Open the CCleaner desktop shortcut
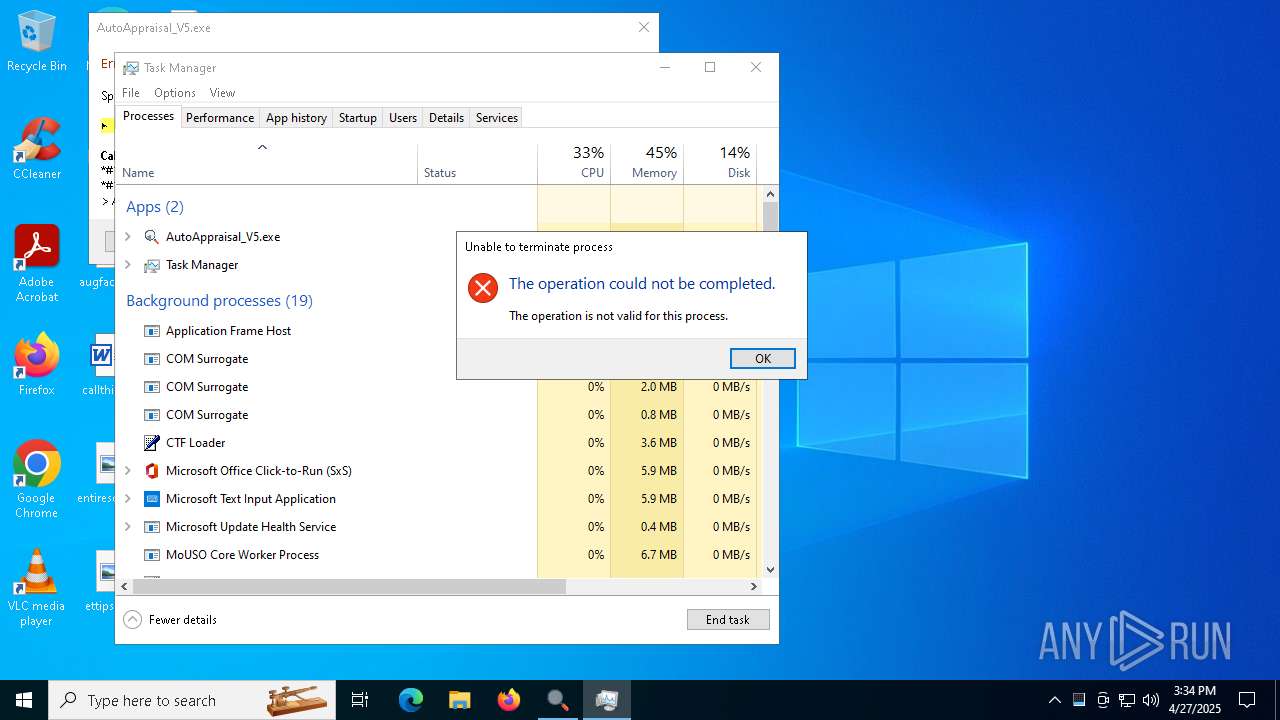The width and height of the screenshot is (1280, 720). coord(37,149)
